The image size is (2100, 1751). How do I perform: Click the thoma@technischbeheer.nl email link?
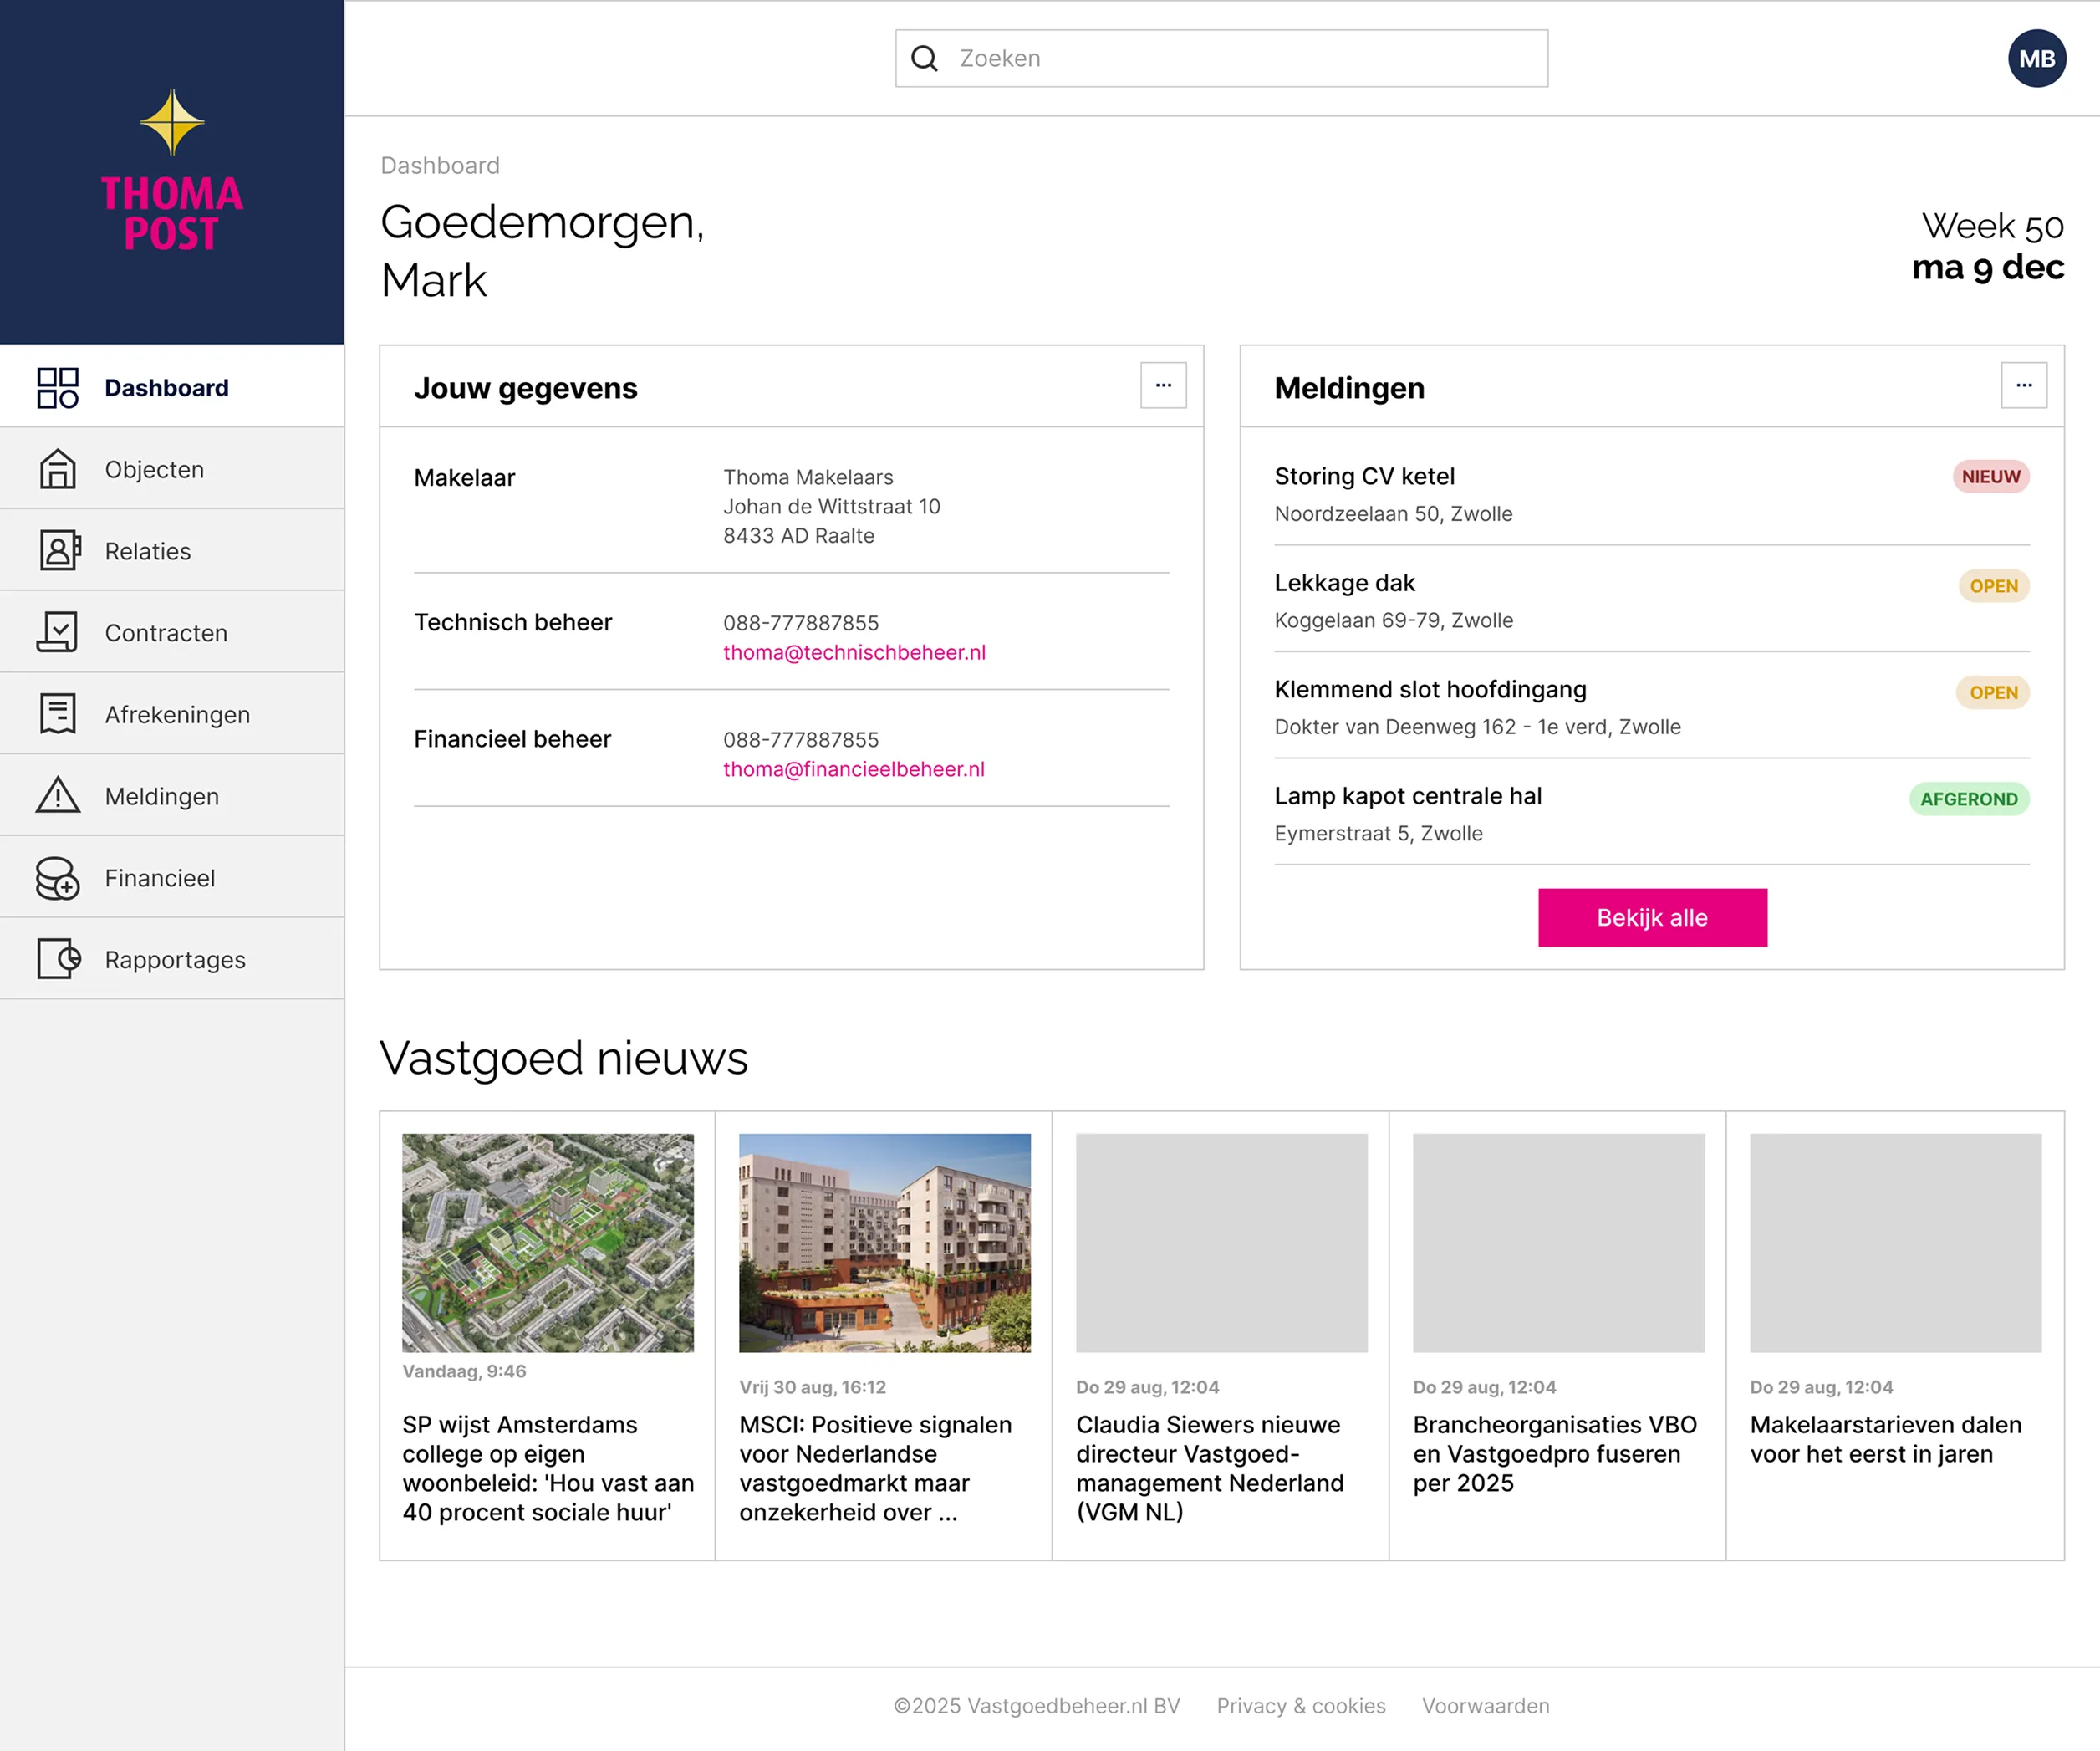coord(854,653)
